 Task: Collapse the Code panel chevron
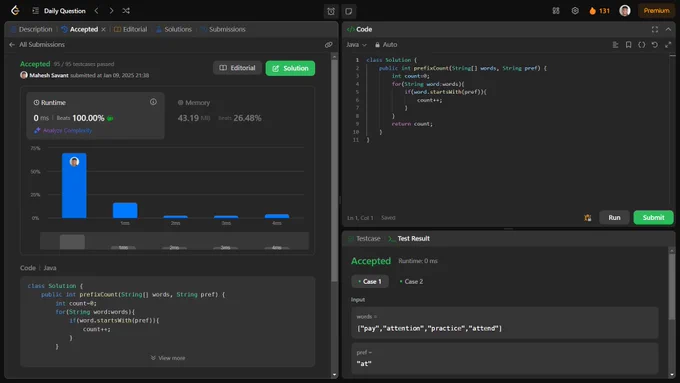668,29
